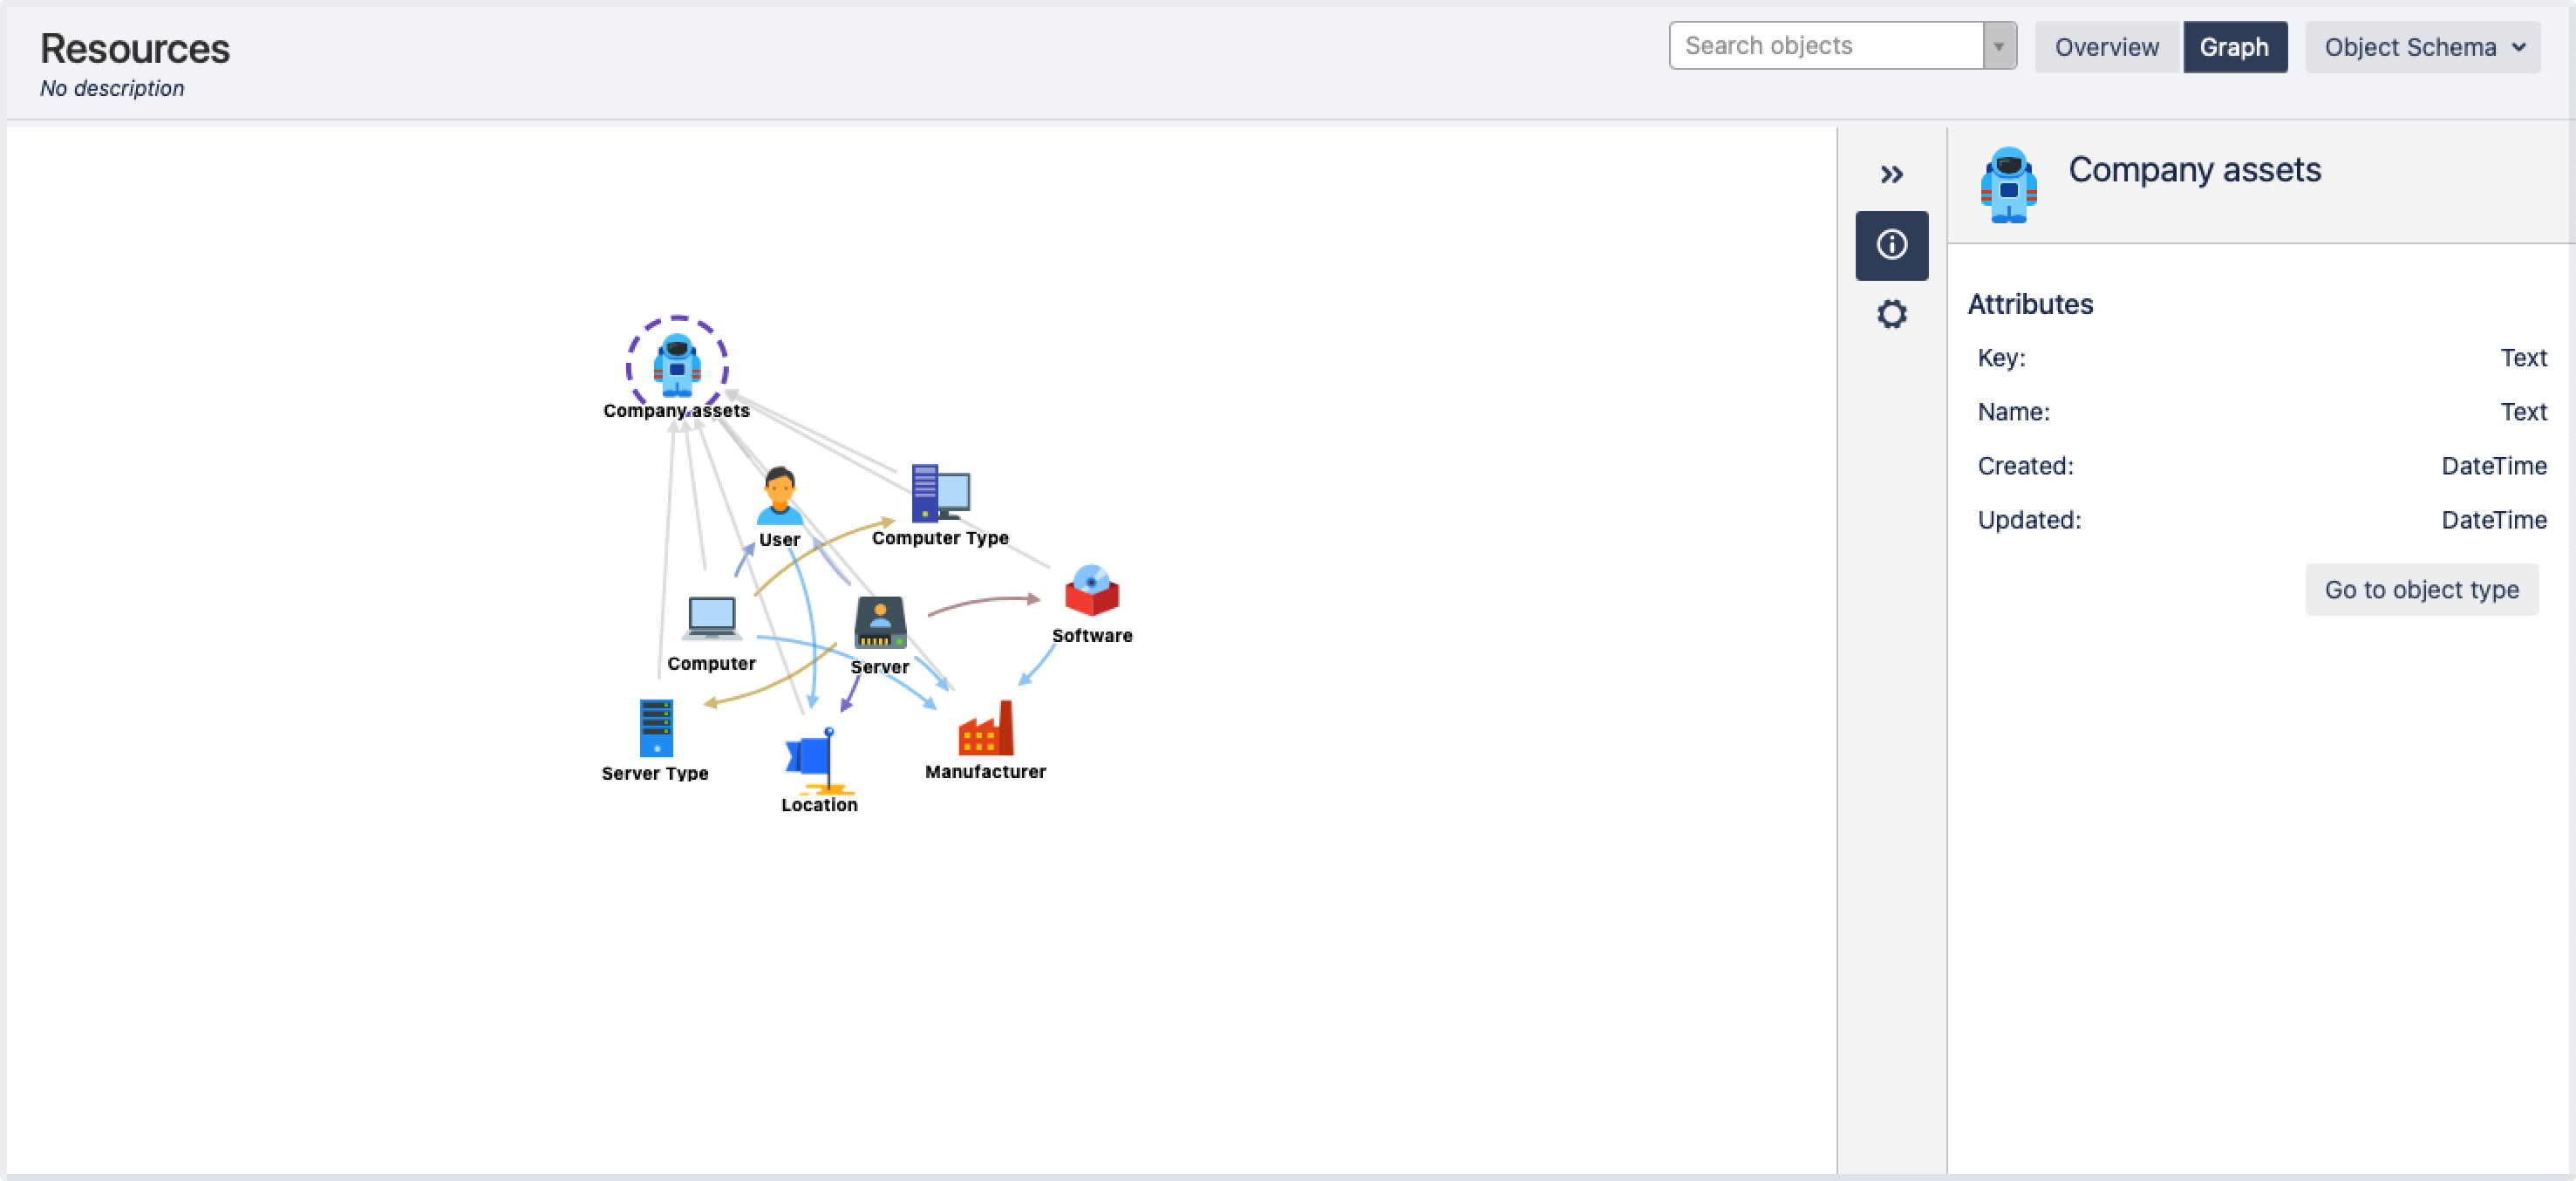Open the graph settings gear panel
The height and width of the screenshot is (1181, 2576).
point(1891,315)
